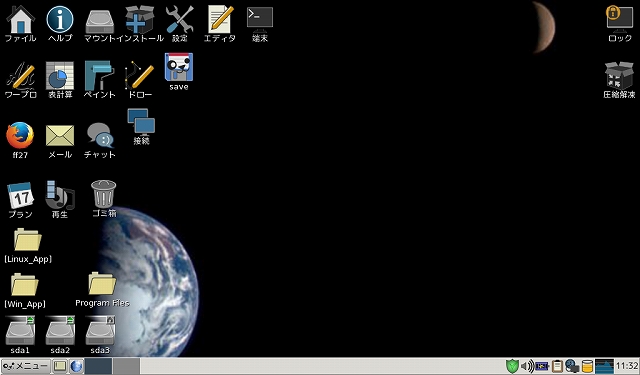The image size is (640, 375).
Task: Open the メニュー start menu button
Action: [25, 366]
